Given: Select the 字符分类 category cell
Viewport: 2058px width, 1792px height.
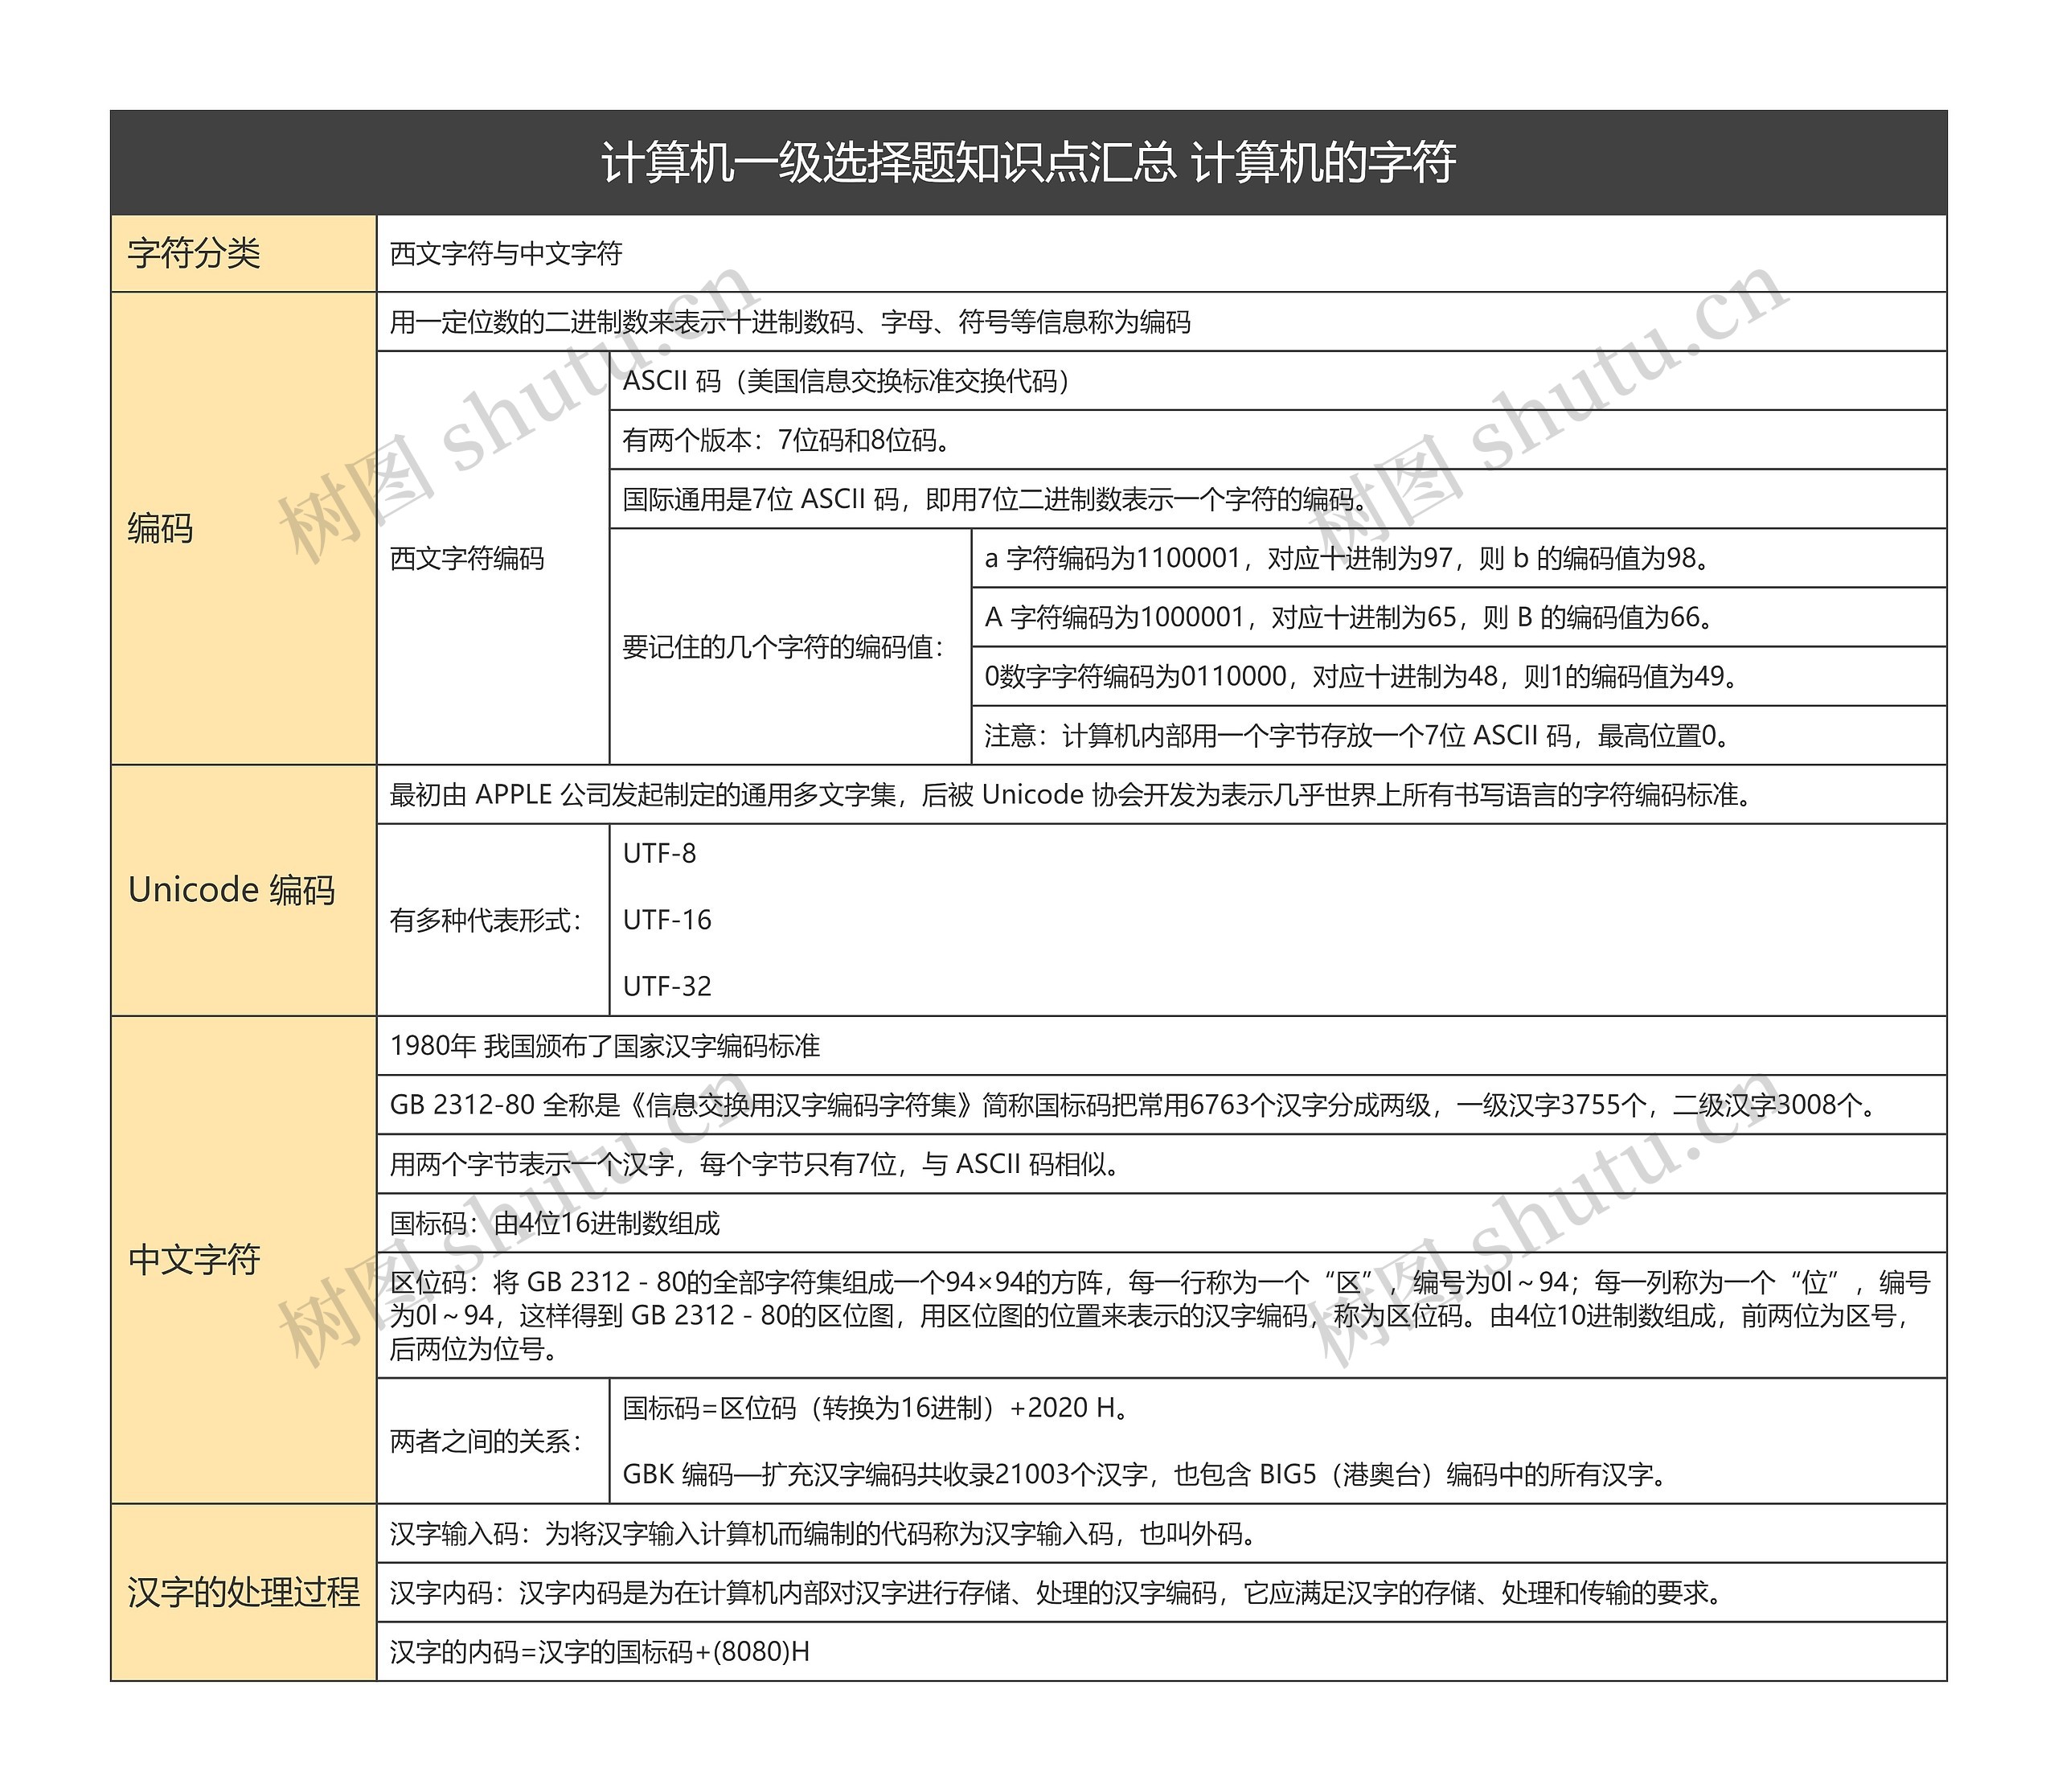Looking at the screenshot, I should pyautogui.click(x=243, y=254).
